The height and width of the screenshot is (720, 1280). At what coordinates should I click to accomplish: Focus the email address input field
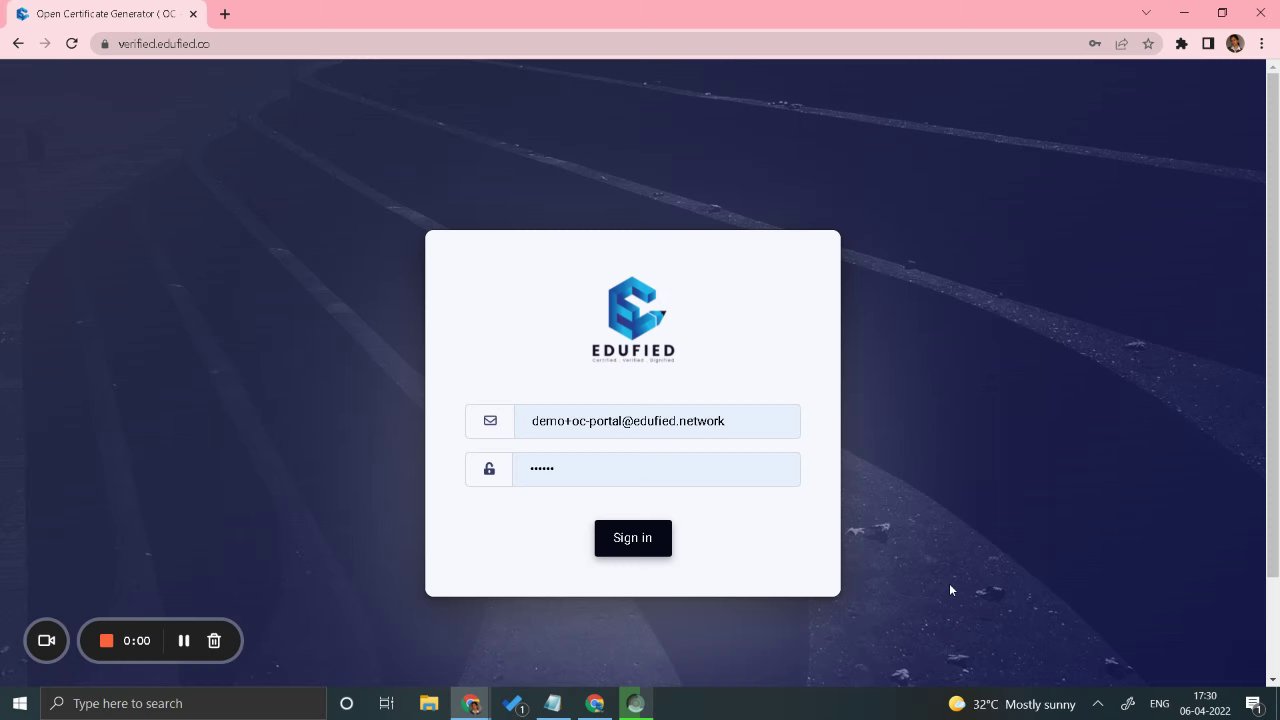657,421
